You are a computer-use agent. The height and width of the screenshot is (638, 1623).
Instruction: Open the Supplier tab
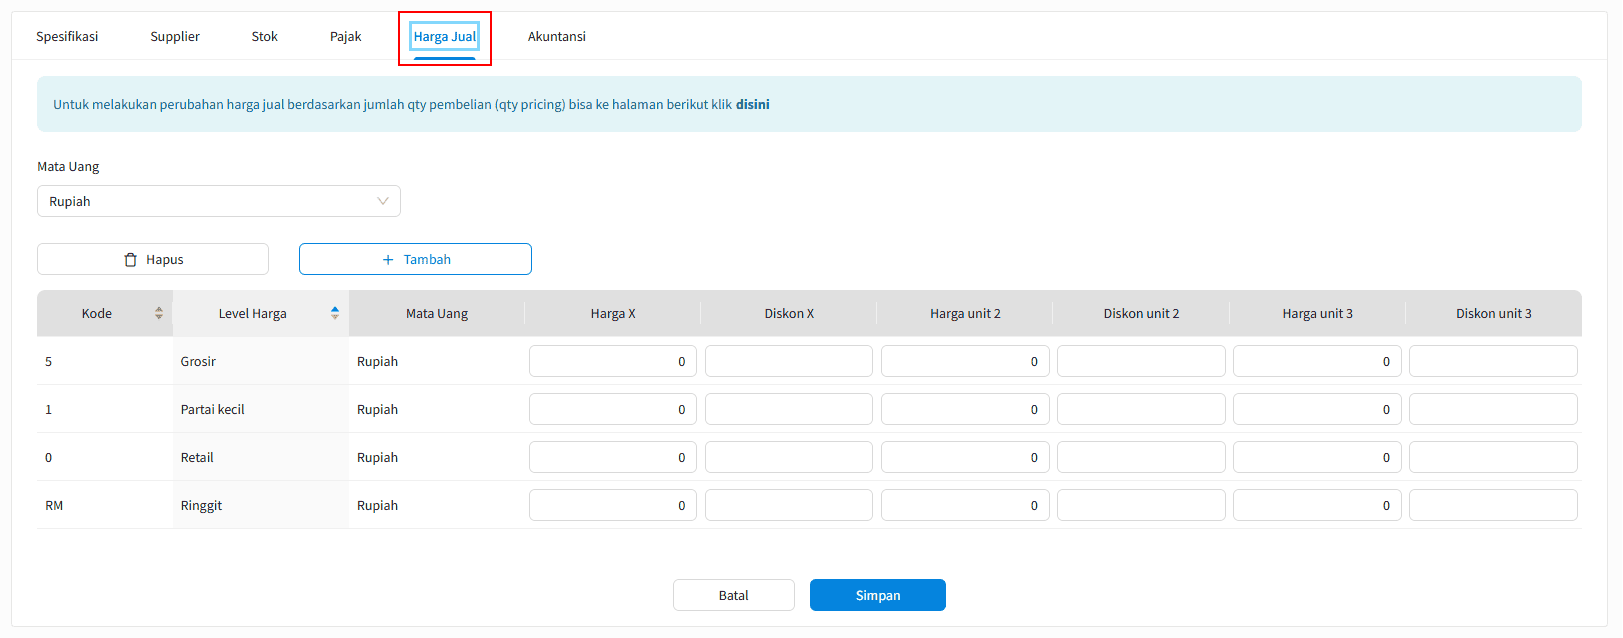click(175, 37)
